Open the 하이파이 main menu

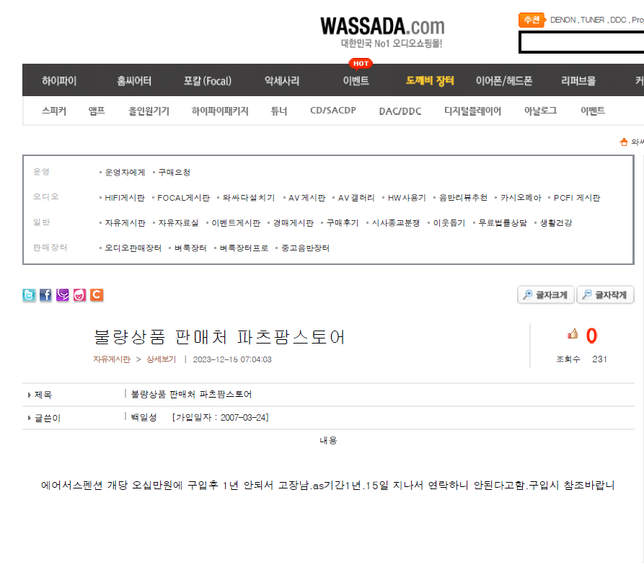pyautogui.click(x=59, y=81)
